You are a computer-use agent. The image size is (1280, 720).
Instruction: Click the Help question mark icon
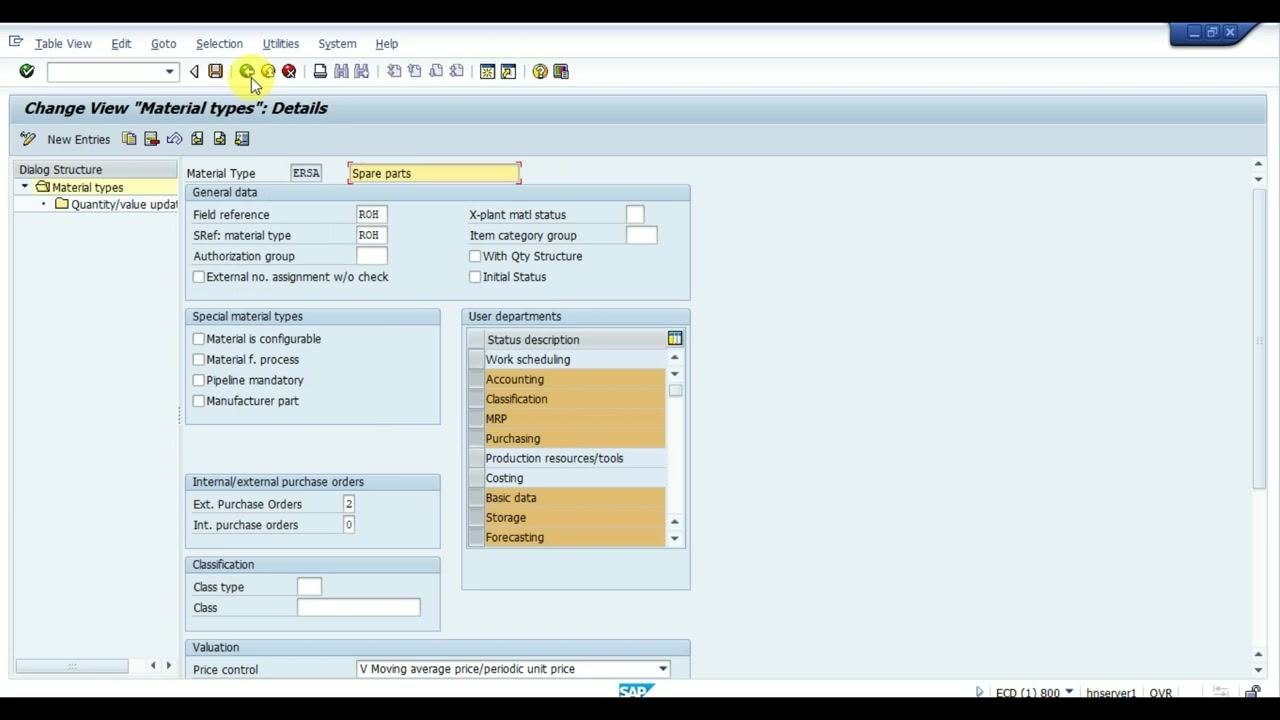point(540,71)
